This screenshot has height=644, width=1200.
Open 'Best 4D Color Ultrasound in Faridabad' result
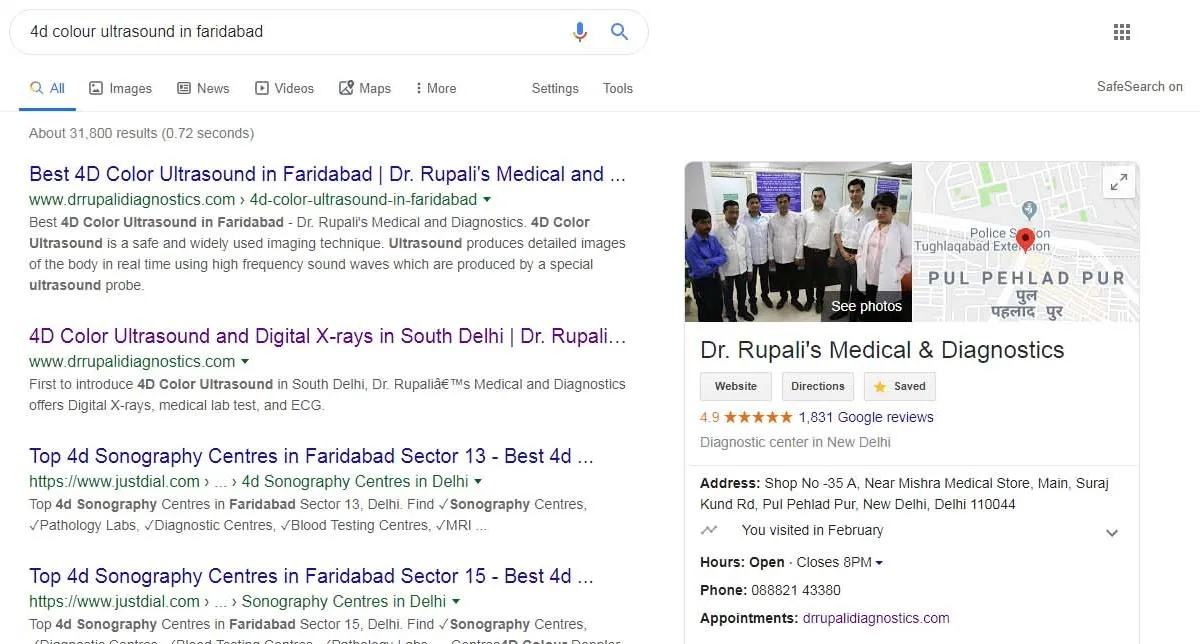pyautogui.click(x=327, y=174)
